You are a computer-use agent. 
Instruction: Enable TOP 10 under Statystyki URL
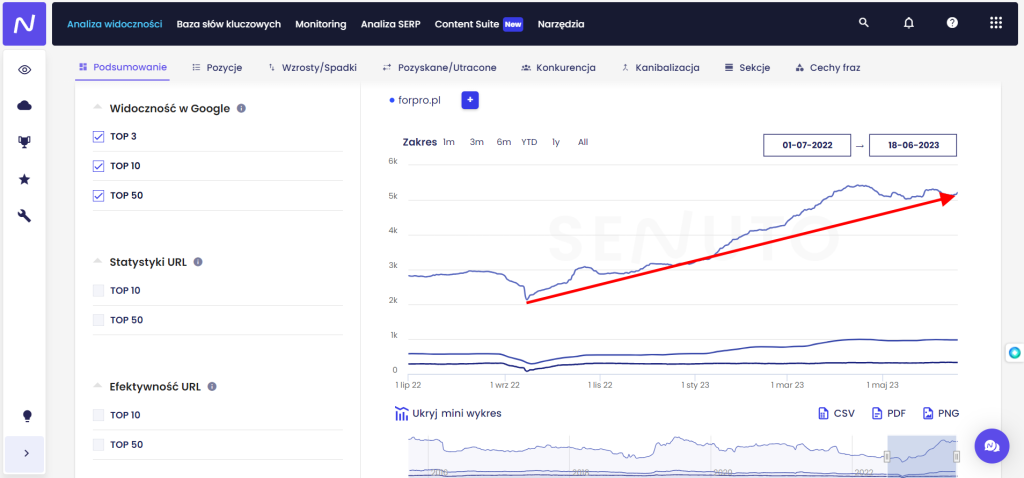click(x=98, y=290)
